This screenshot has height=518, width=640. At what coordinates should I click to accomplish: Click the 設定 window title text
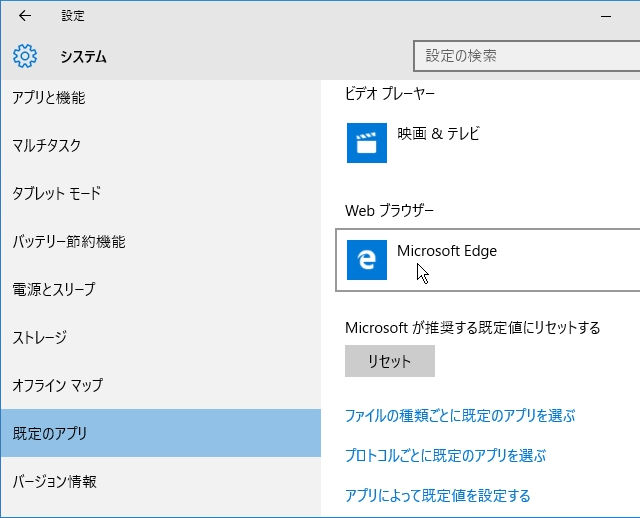[73, 16]
